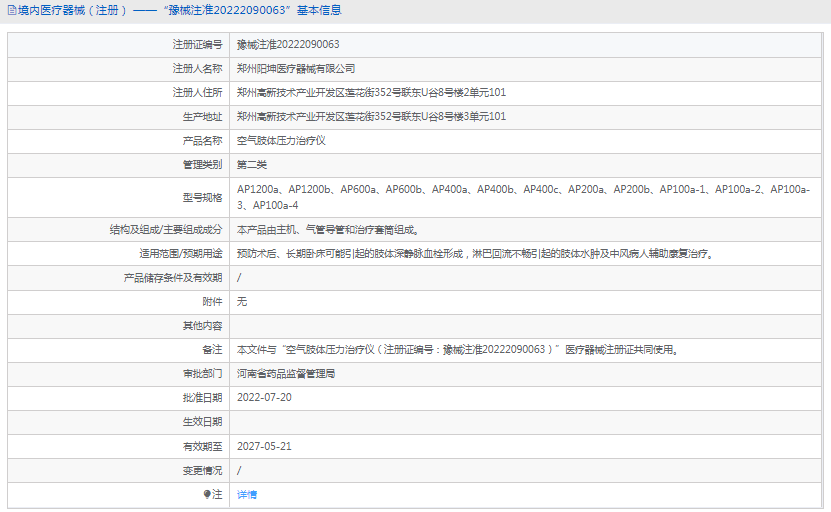Click the document icon beside the page title

pos(12,11)
